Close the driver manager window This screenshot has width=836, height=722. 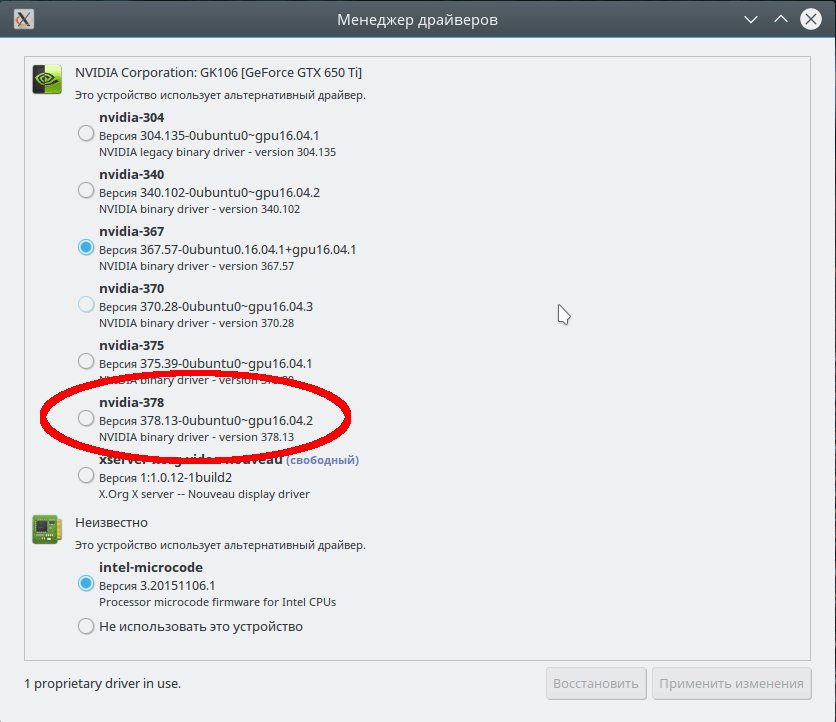tap(810, 19)
